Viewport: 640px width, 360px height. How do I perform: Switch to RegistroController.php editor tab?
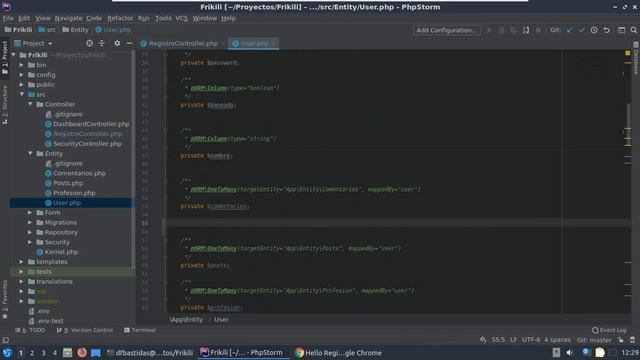point(182,43)
